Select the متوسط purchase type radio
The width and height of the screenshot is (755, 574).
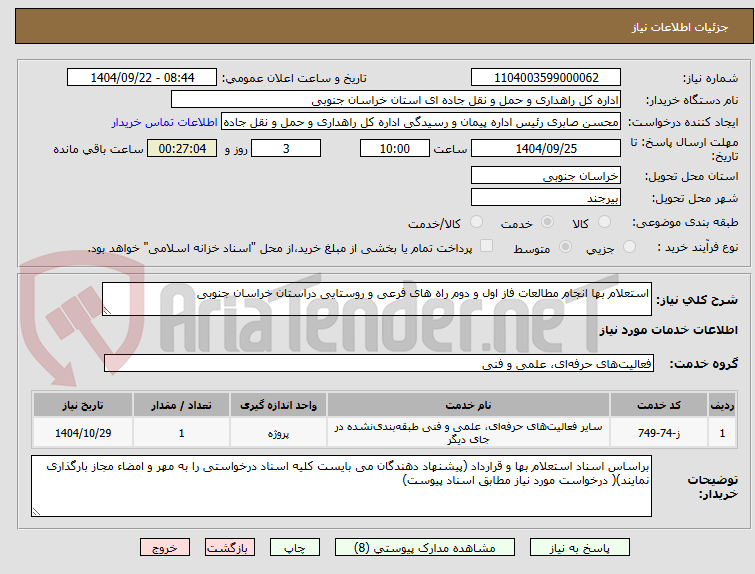pos(565,247)
